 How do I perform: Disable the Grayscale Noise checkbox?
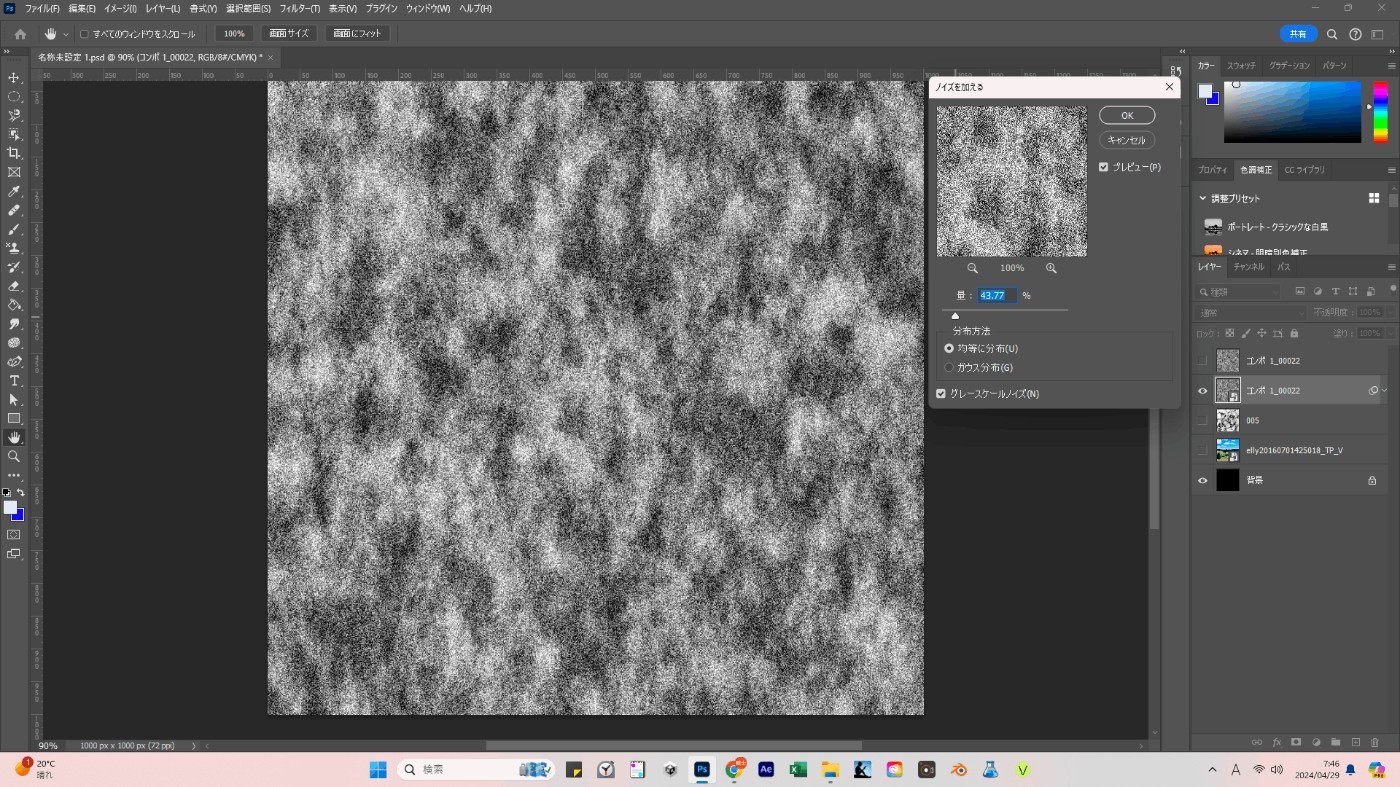tap(941, 394)
